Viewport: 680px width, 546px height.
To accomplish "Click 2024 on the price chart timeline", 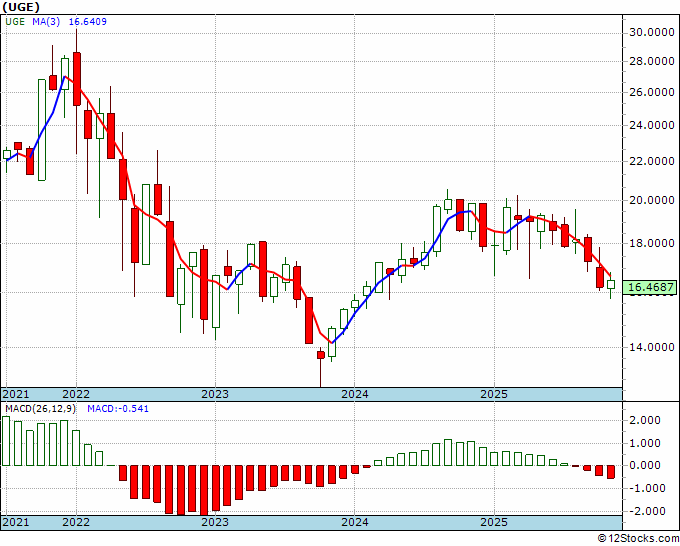I will (354, 394).
